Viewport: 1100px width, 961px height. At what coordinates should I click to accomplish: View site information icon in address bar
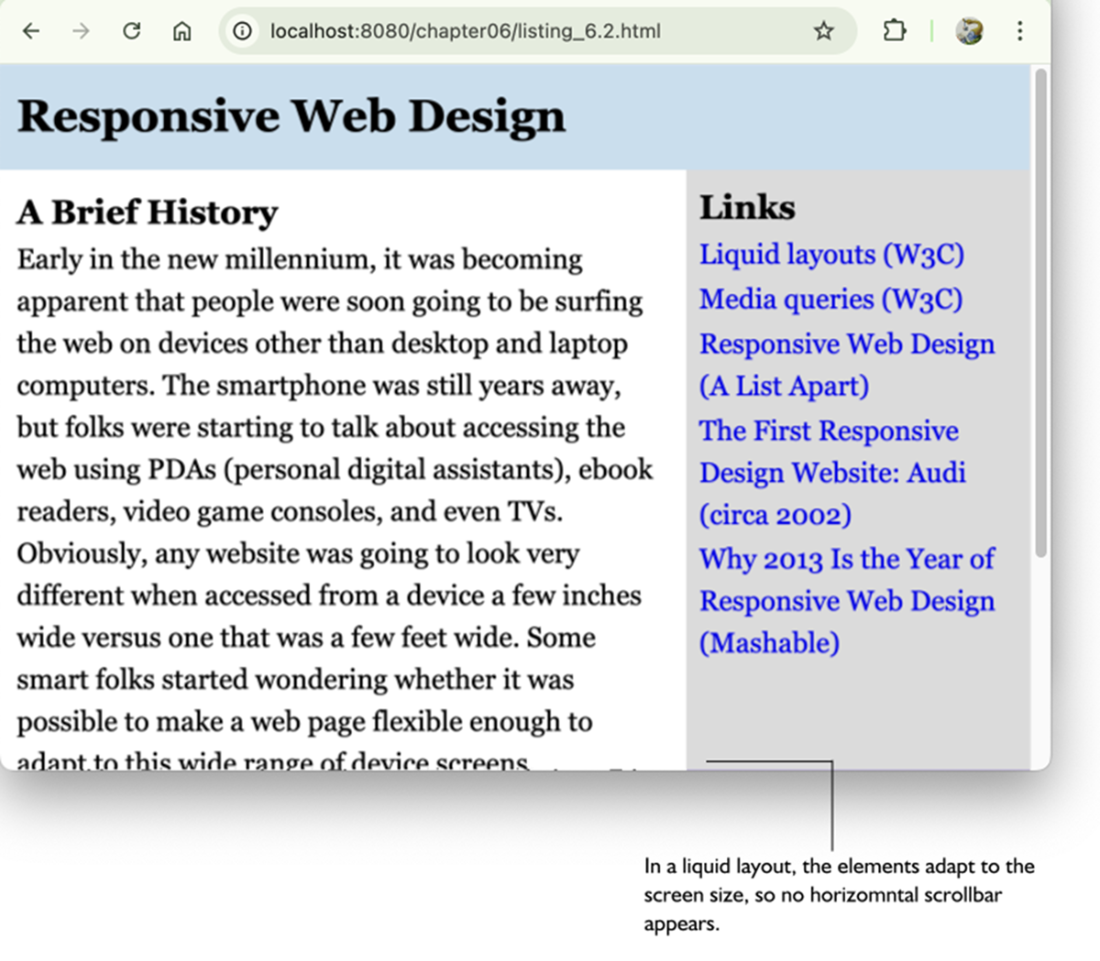(x=242, y=31)
